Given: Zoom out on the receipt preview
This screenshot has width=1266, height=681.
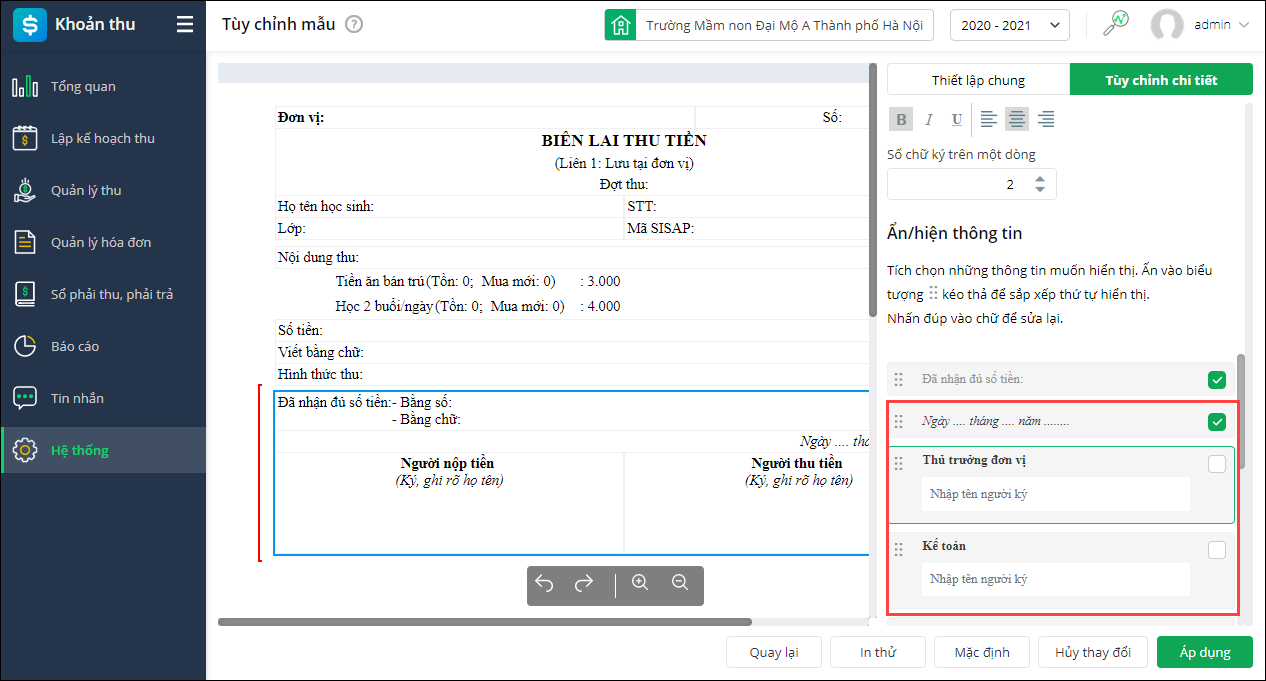Looking at the screenshot, I should [680, 583].
